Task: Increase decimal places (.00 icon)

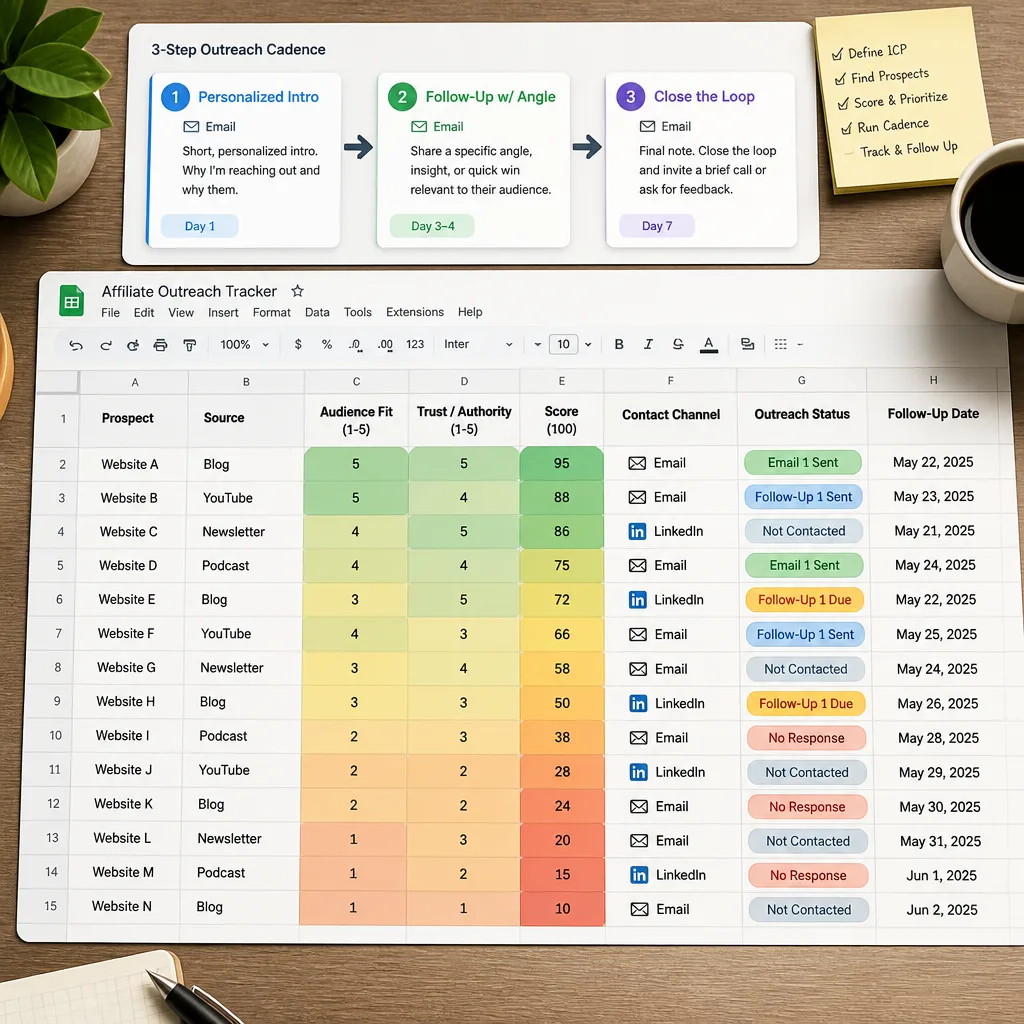Action: [x=385, y=345]
